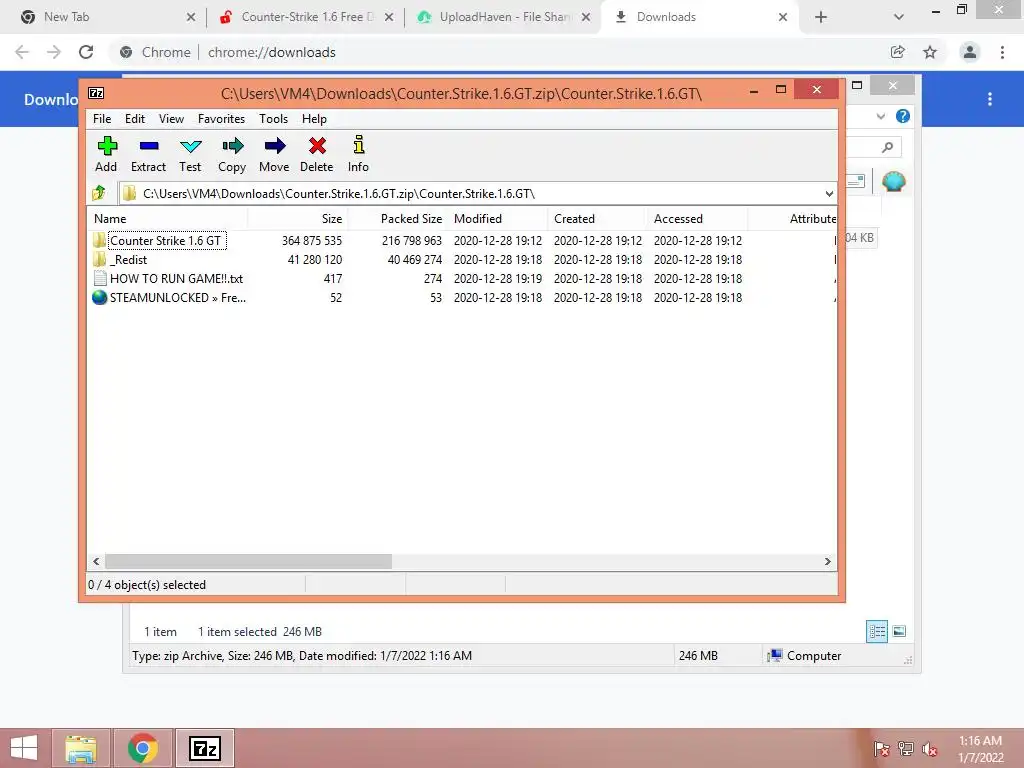The width and height of the screenshot is (1024, 768).
Task: Open Windows Start button
Action: [24, 748]
